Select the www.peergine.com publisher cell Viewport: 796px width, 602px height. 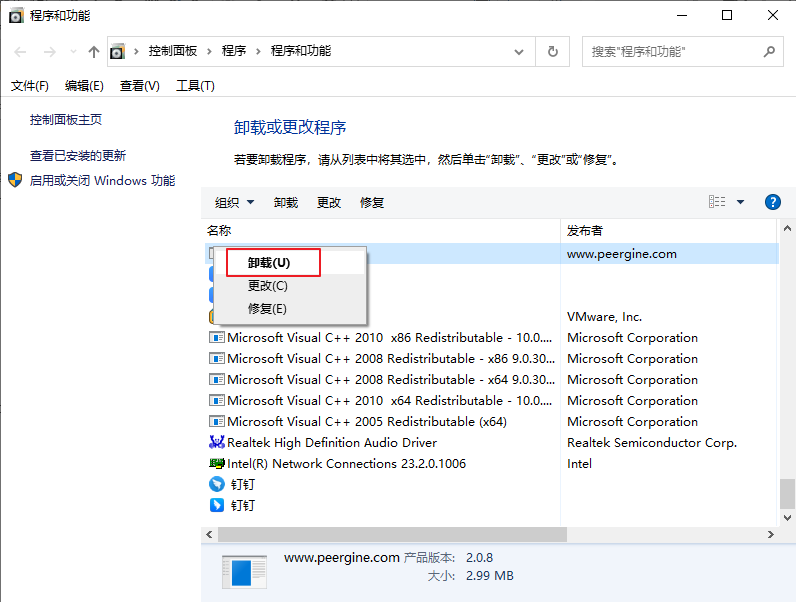(622, 254)
